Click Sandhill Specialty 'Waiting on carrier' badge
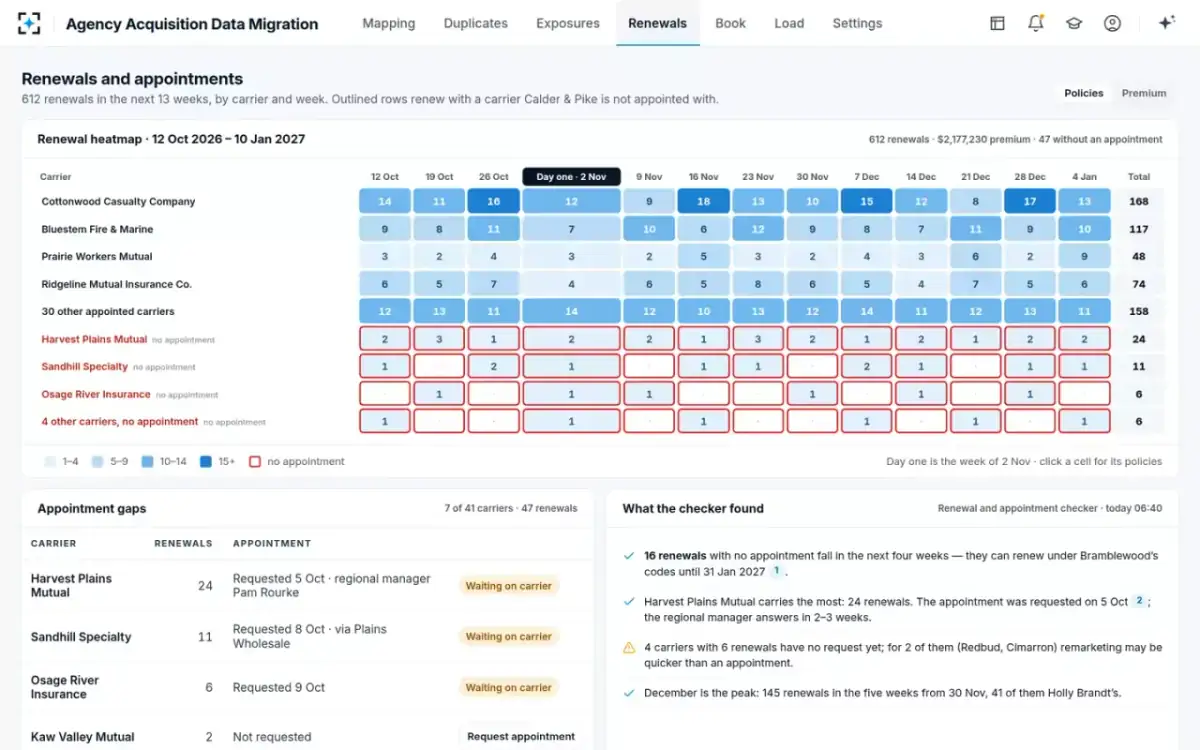This screenshot has width=1200, height=750. pos(509,637)
